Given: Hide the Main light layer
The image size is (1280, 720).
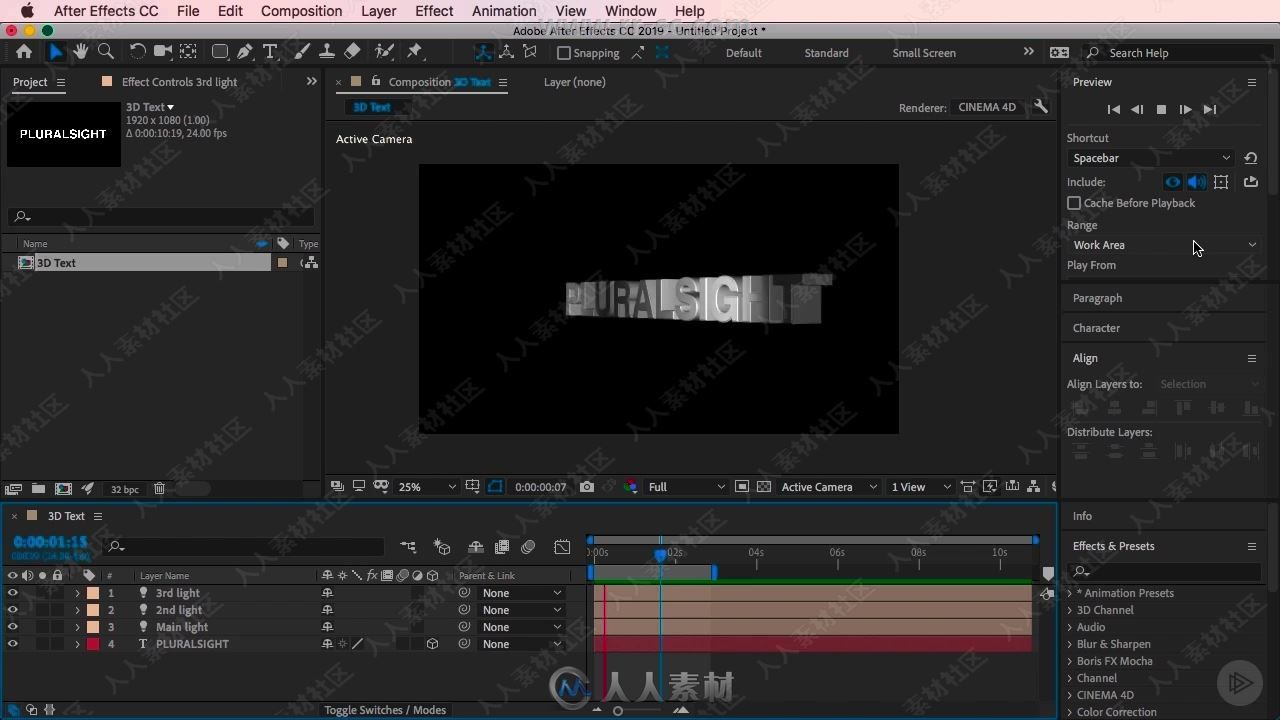Looking at the screenshot, I should (12, 627).
